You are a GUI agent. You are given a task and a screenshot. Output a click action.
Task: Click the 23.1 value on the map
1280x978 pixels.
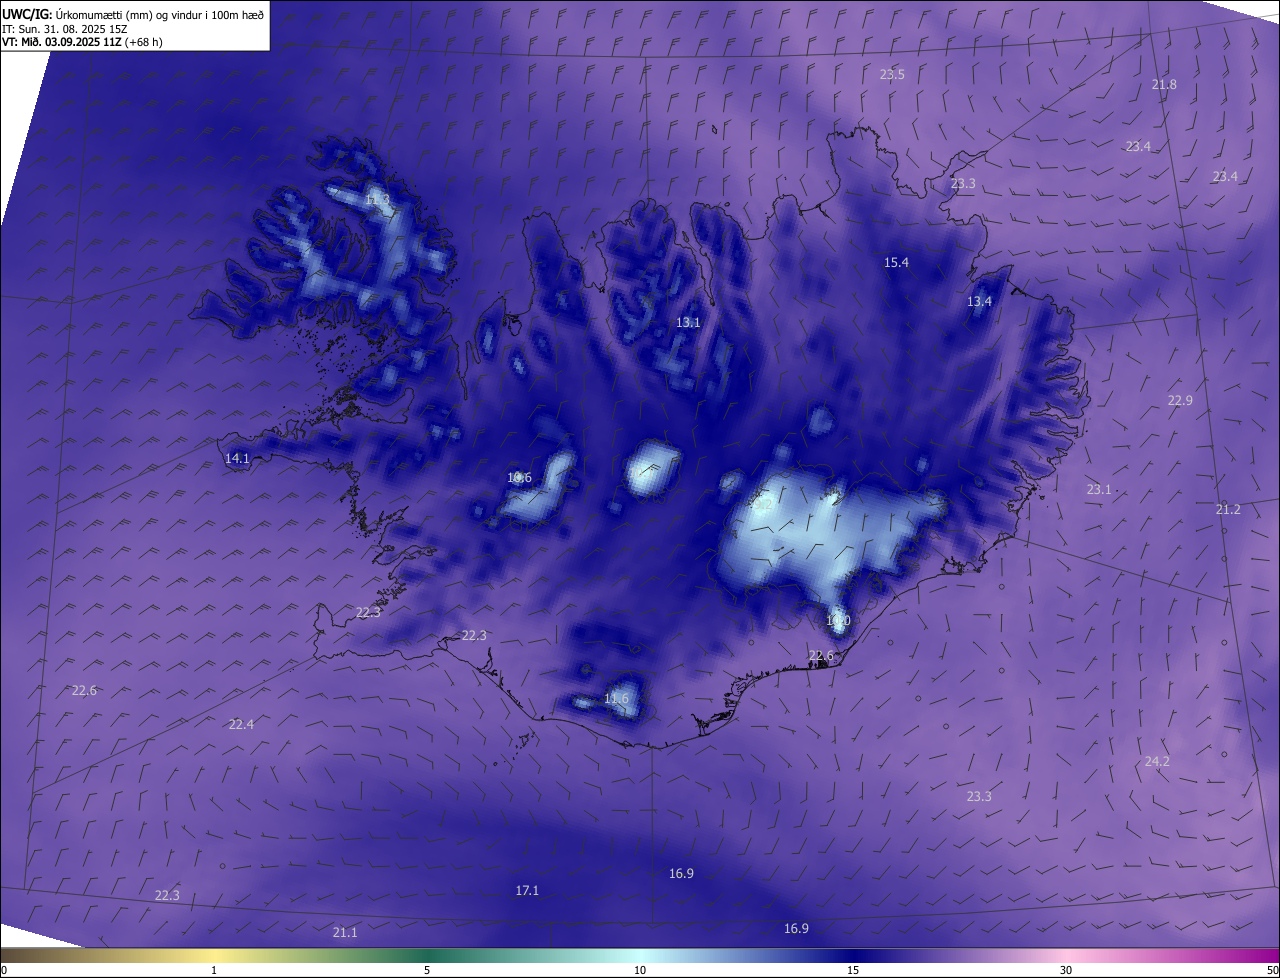pos(1099,490)
